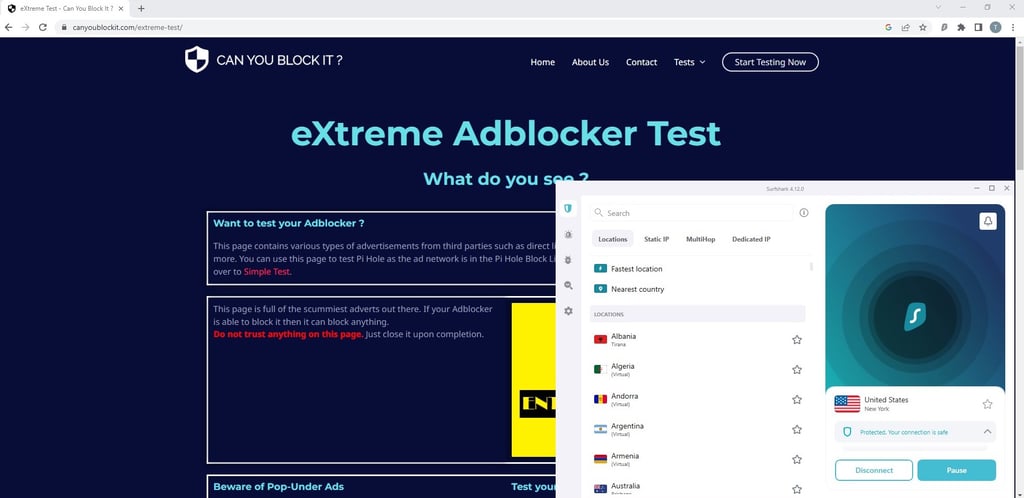Screen dimensions: 1024x498
Task: Bookmark this page with the star icon
Action: click(x=923, y=27)
